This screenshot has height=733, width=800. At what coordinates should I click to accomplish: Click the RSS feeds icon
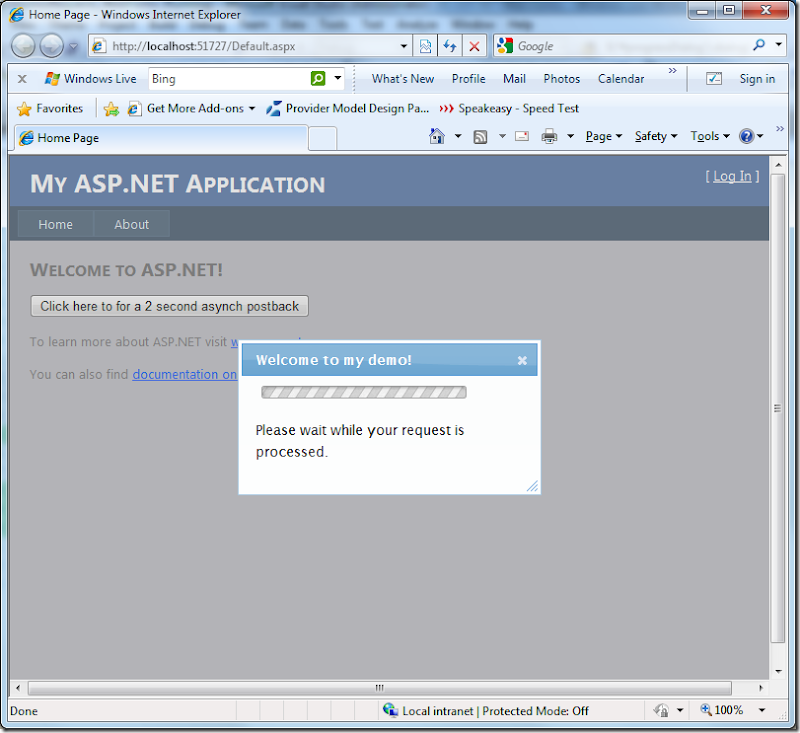tap(481, 137)
